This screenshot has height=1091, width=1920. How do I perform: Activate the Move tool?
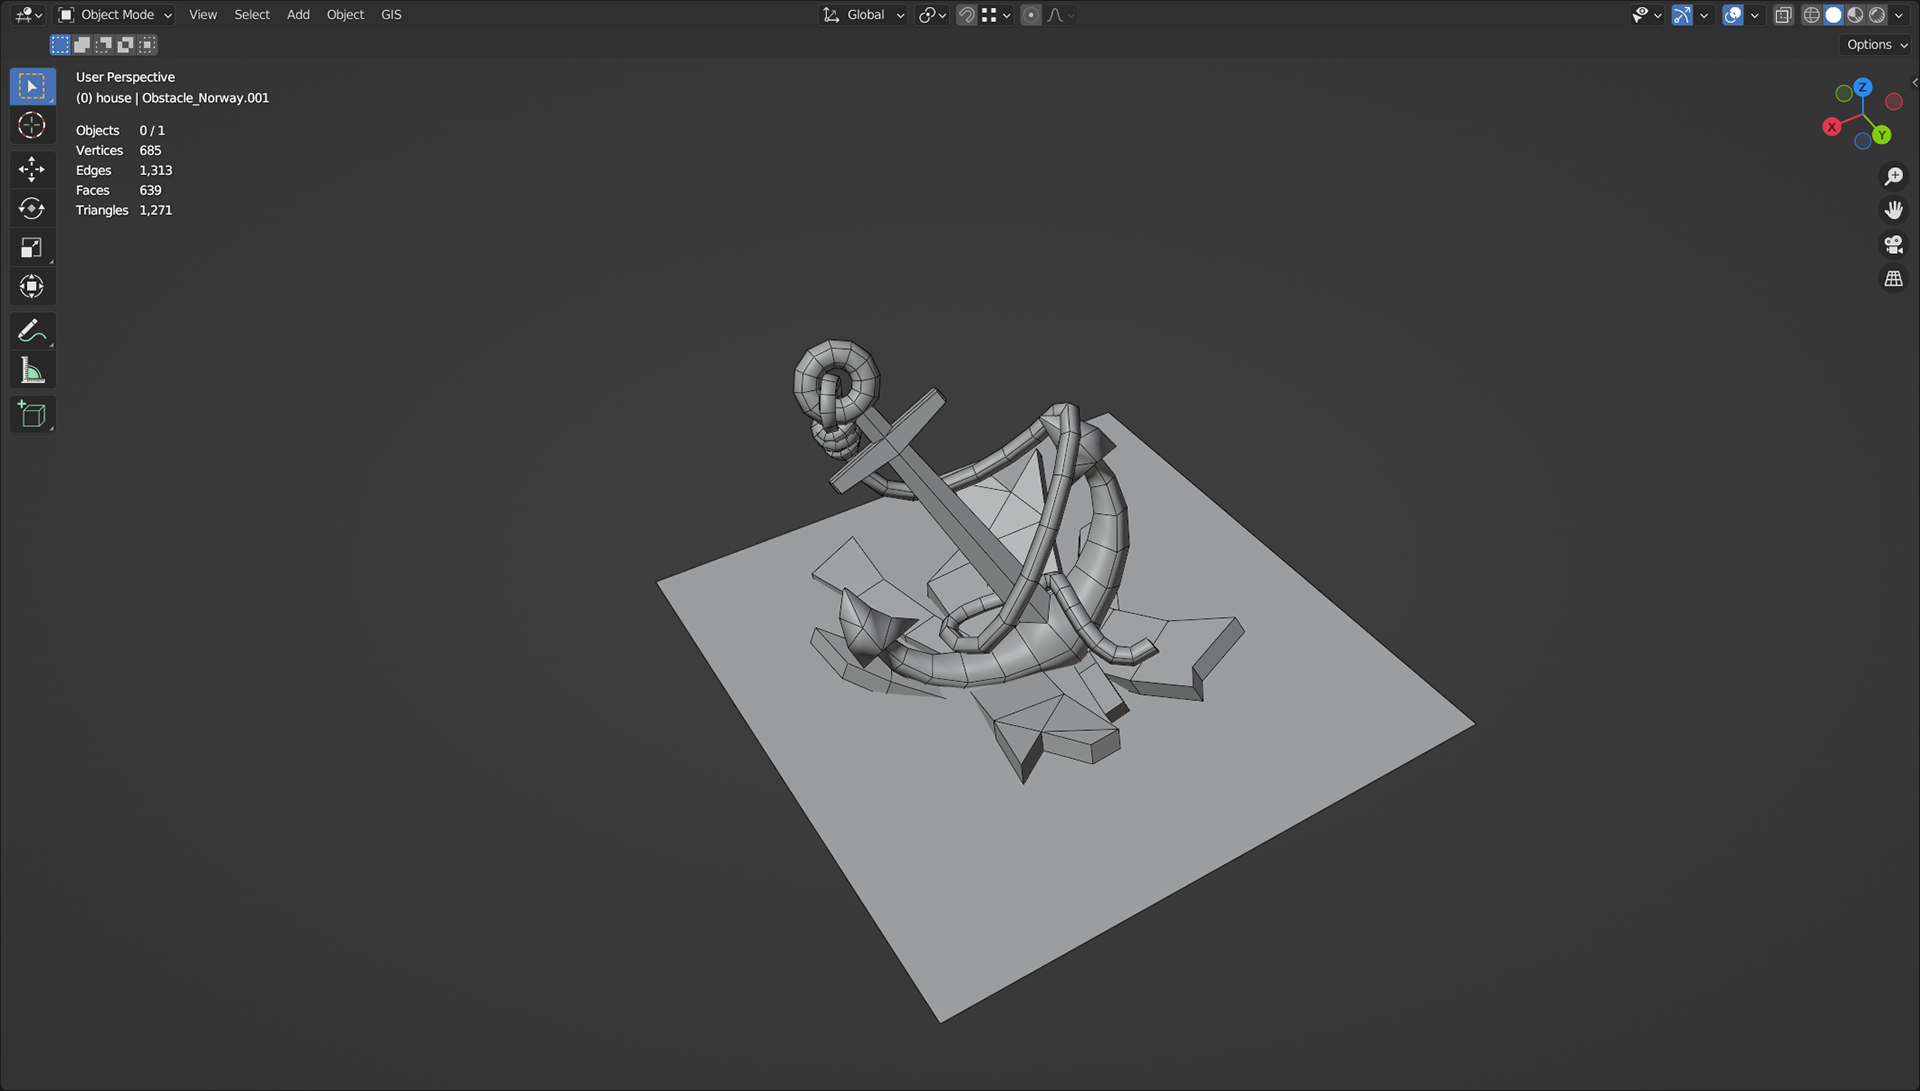[x=32, y=169]
